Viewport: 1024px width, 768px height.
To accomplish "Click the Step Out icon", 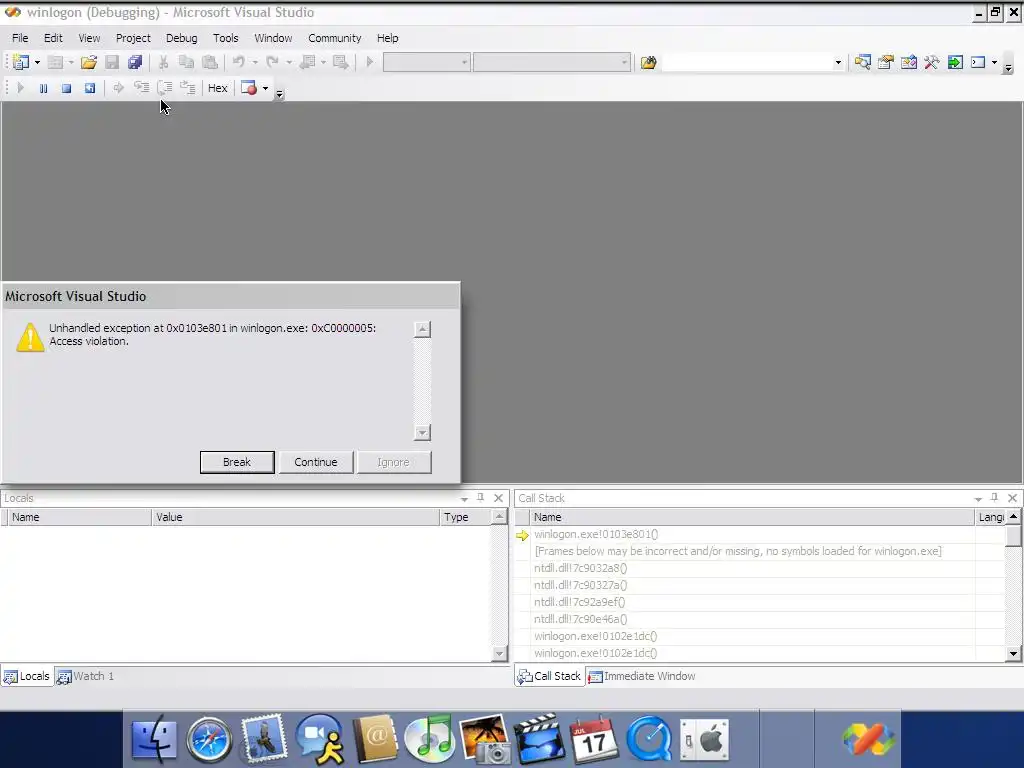I will (187, 88).
